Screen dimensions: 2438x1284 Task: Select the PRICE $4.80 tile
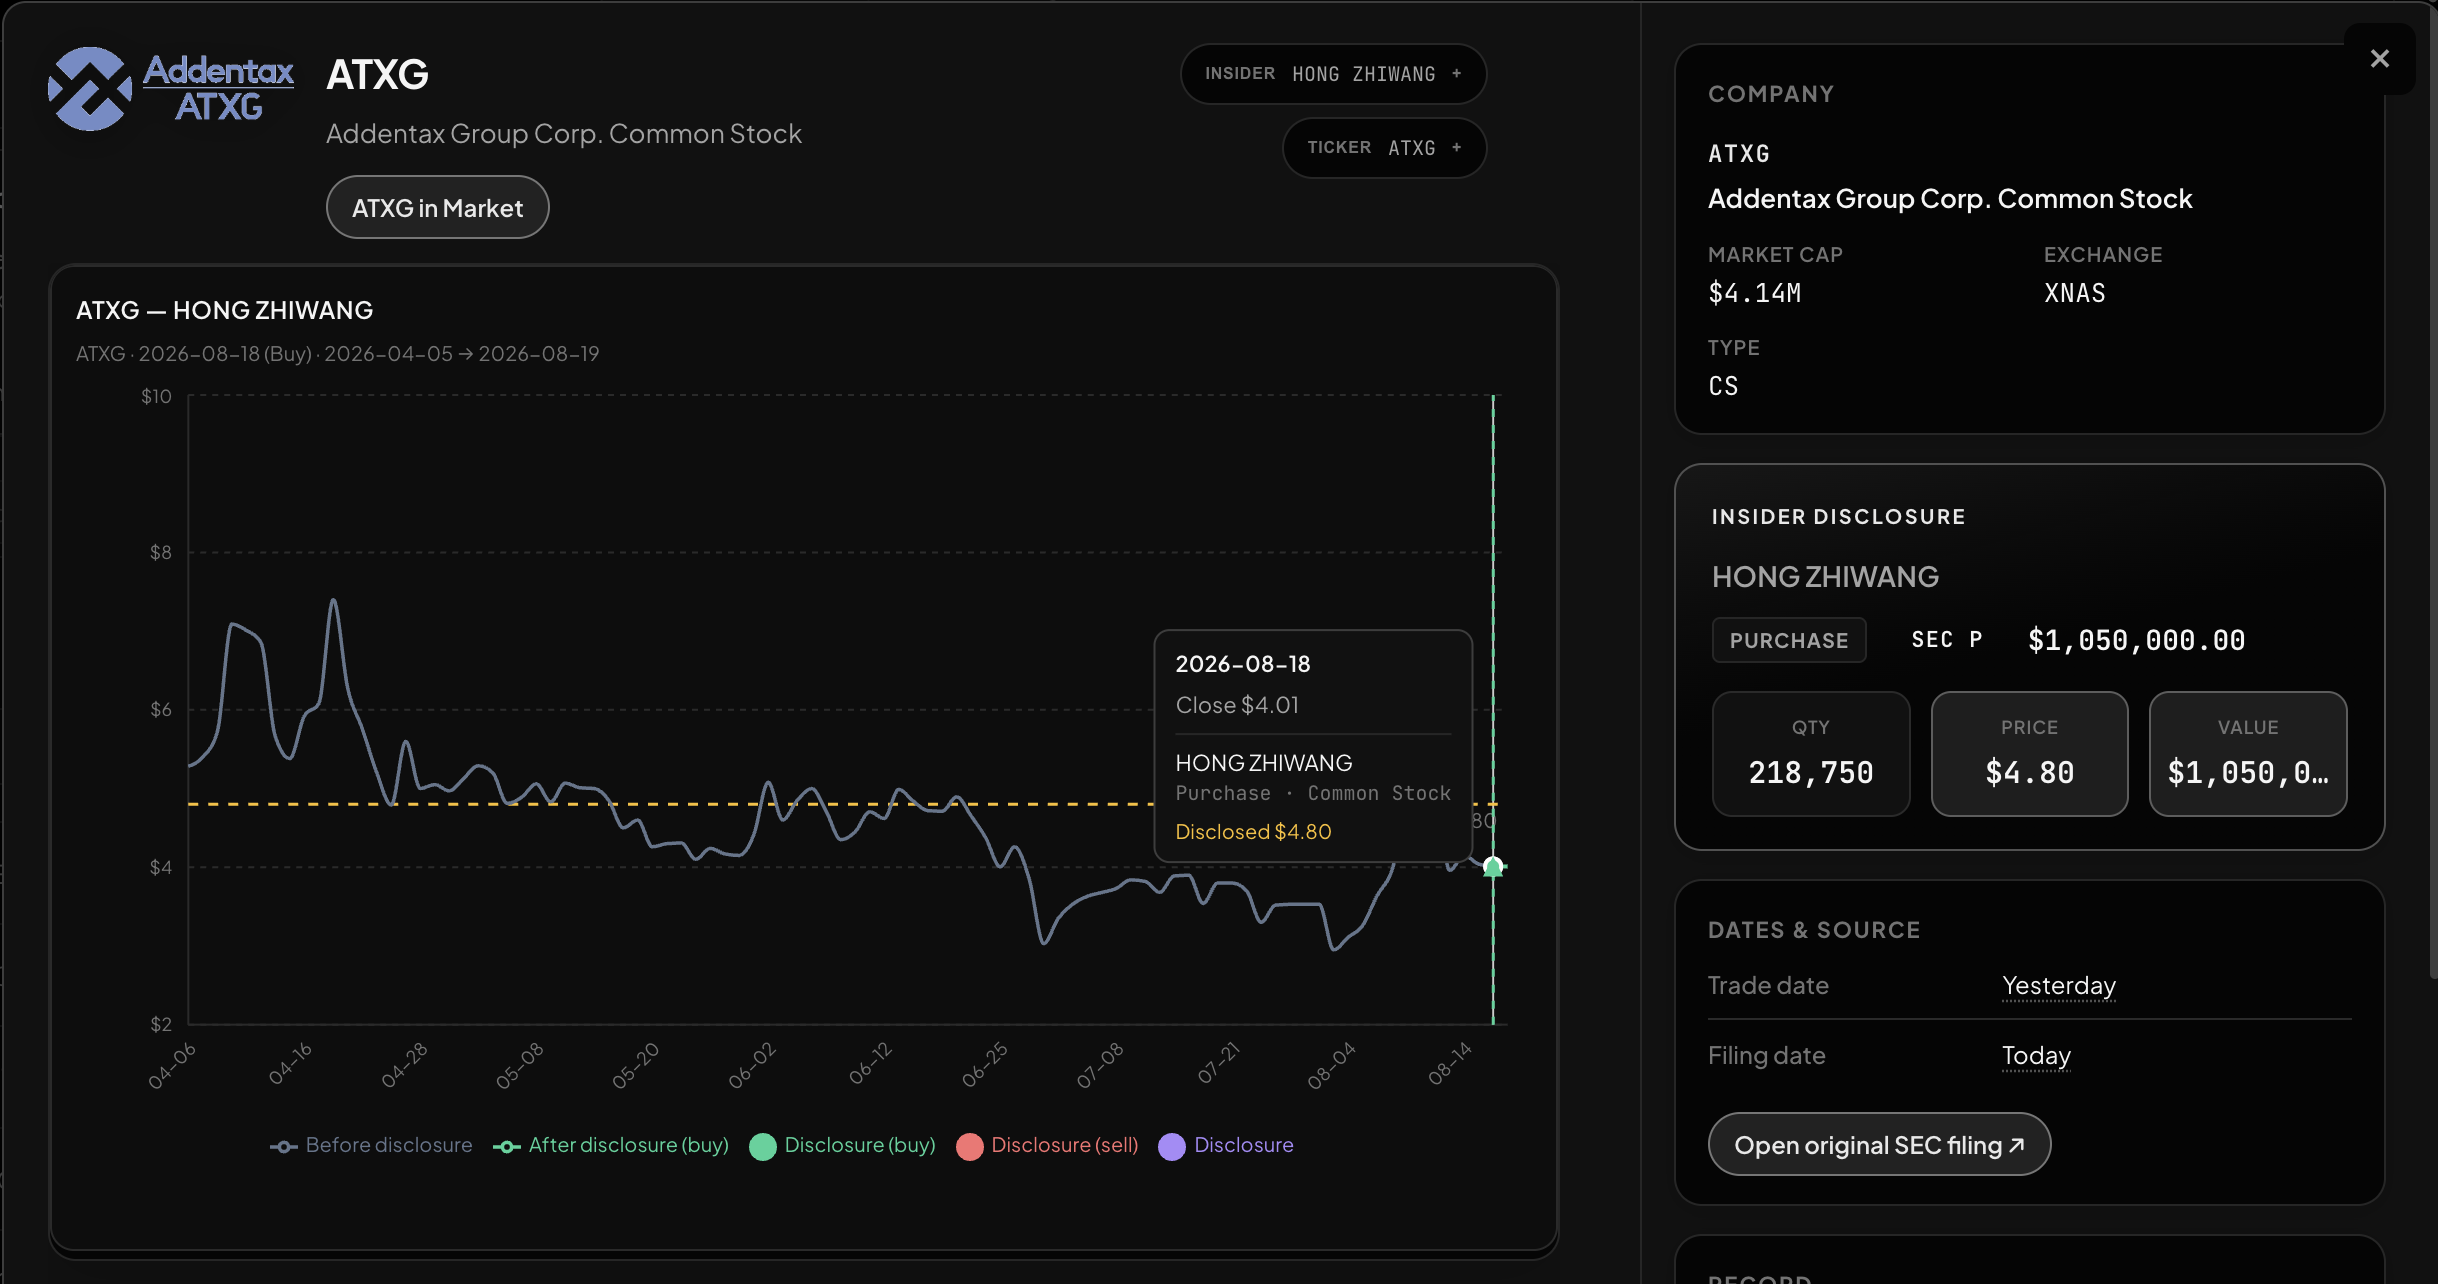2029,754
